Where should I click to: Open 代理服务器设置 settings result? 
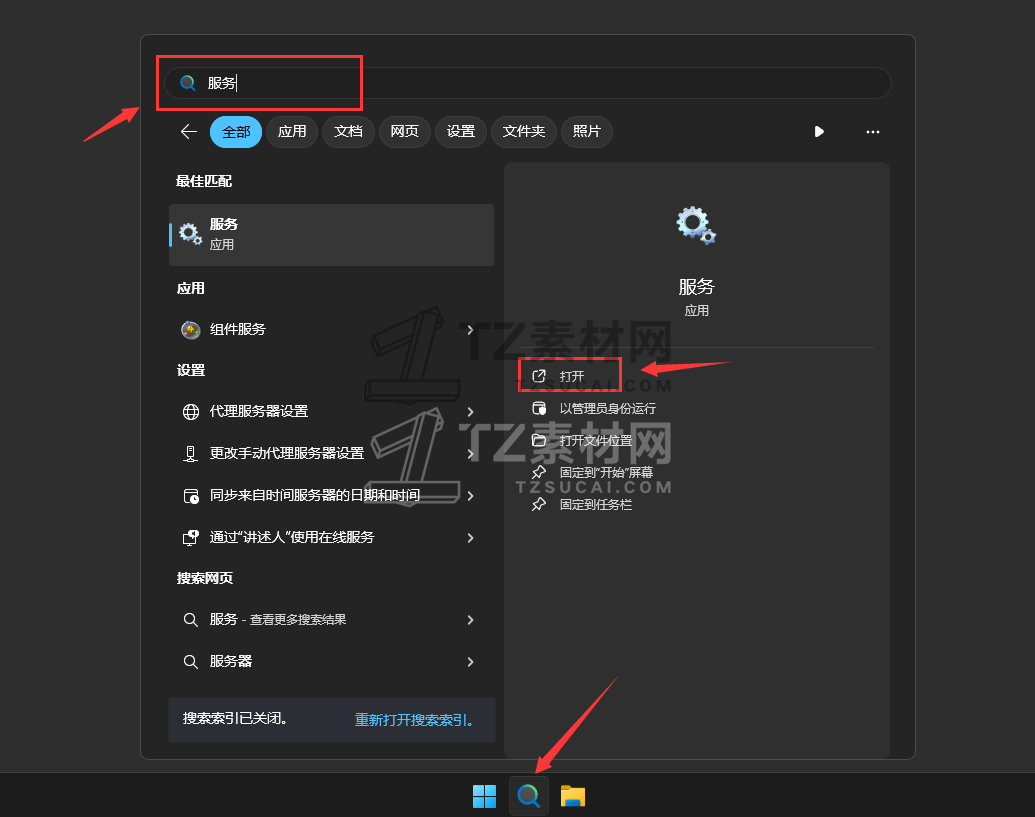pos(331,411)
